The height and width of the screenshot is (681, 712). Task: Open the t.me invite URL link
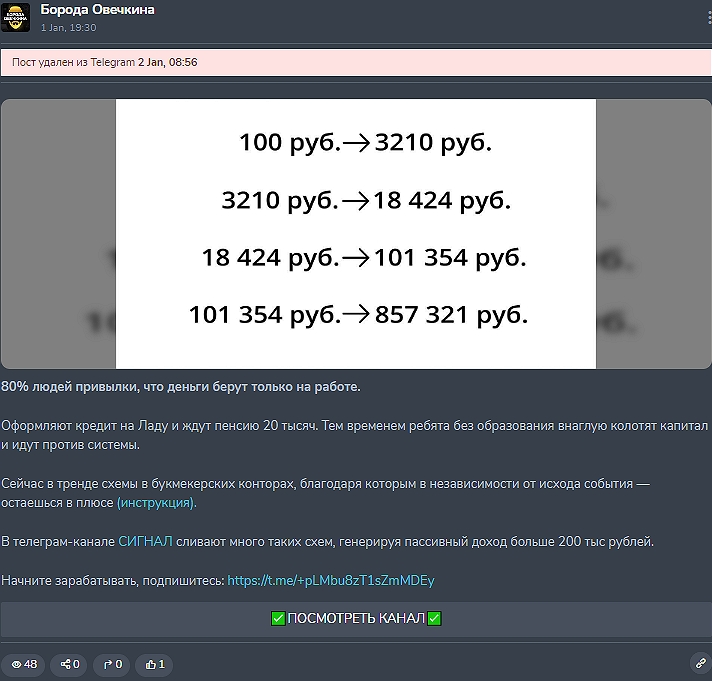tap(331, 580)
